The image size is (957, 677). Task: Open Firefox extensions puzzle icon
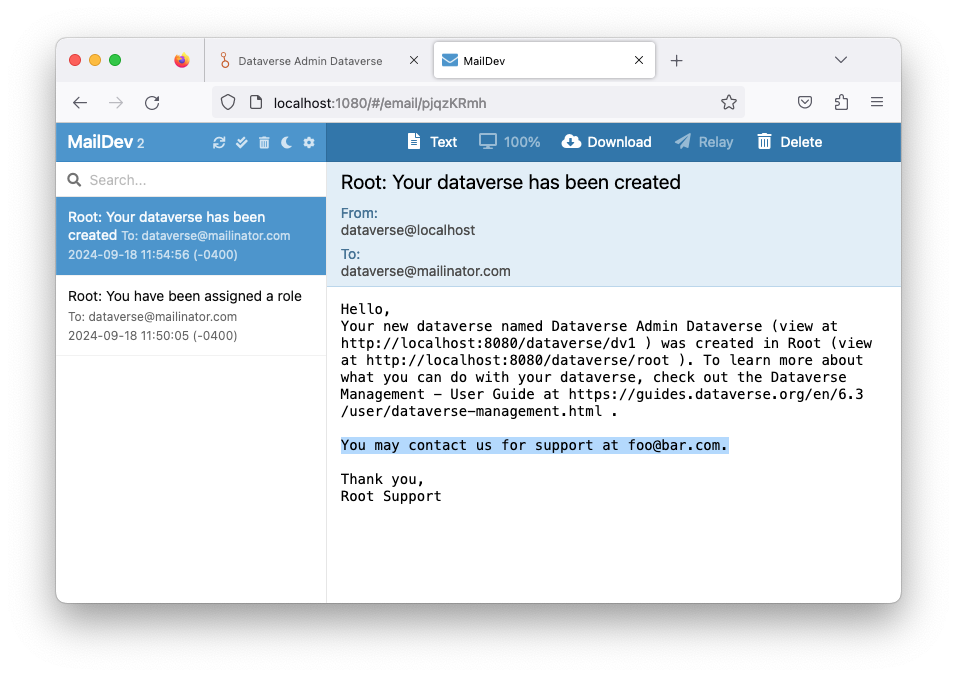click(x=841, y=102)
